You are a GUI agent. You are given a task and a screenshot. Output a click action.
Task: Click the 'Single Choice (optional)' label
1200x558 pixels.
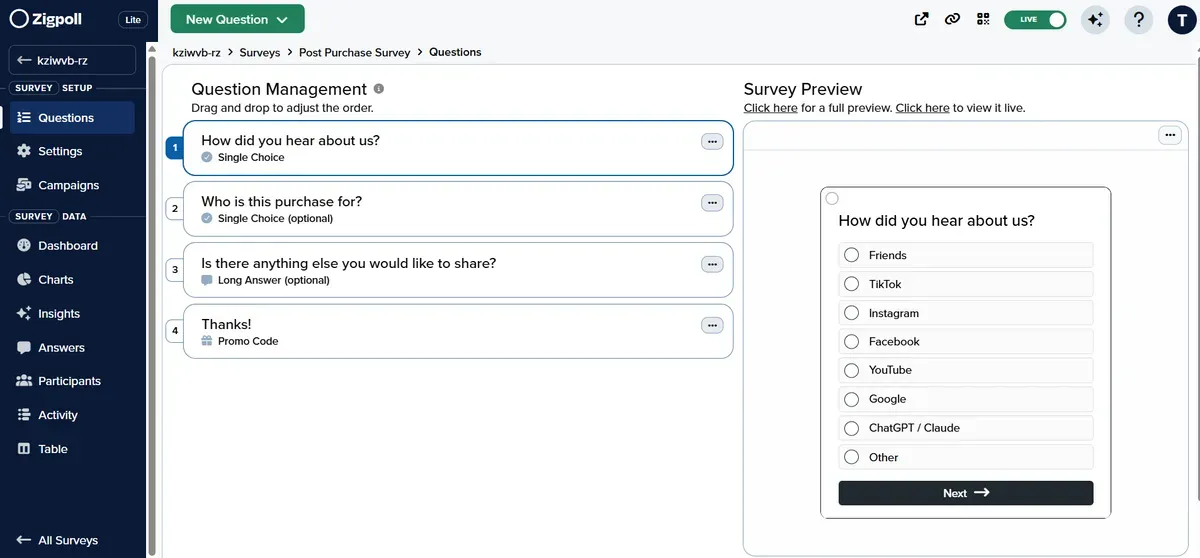(275, 218)
